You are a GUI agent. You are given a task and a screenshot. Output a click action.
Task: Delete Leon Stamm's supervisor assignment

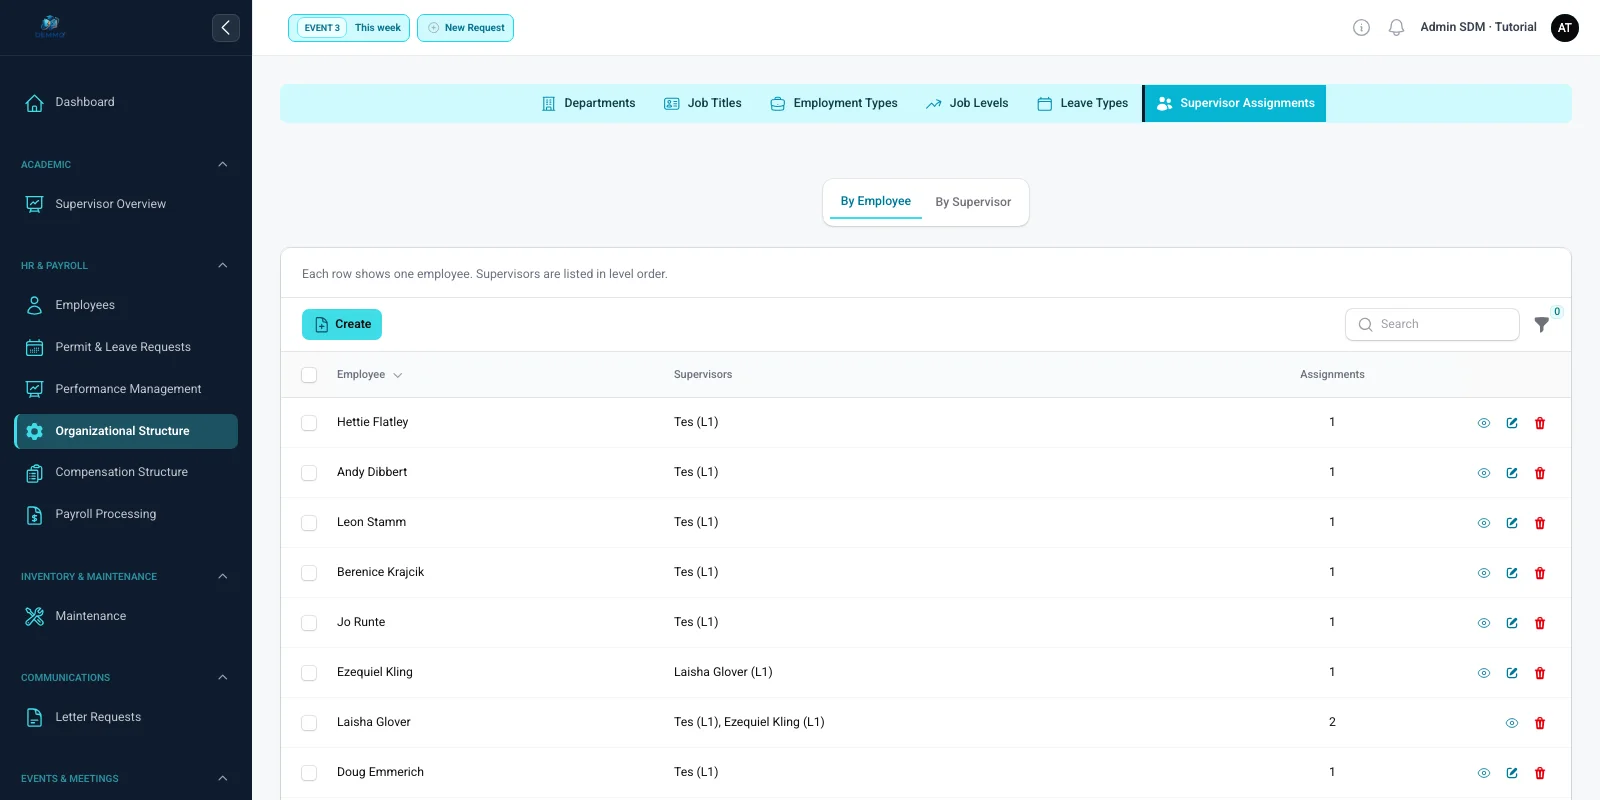tap(1540, 523)
